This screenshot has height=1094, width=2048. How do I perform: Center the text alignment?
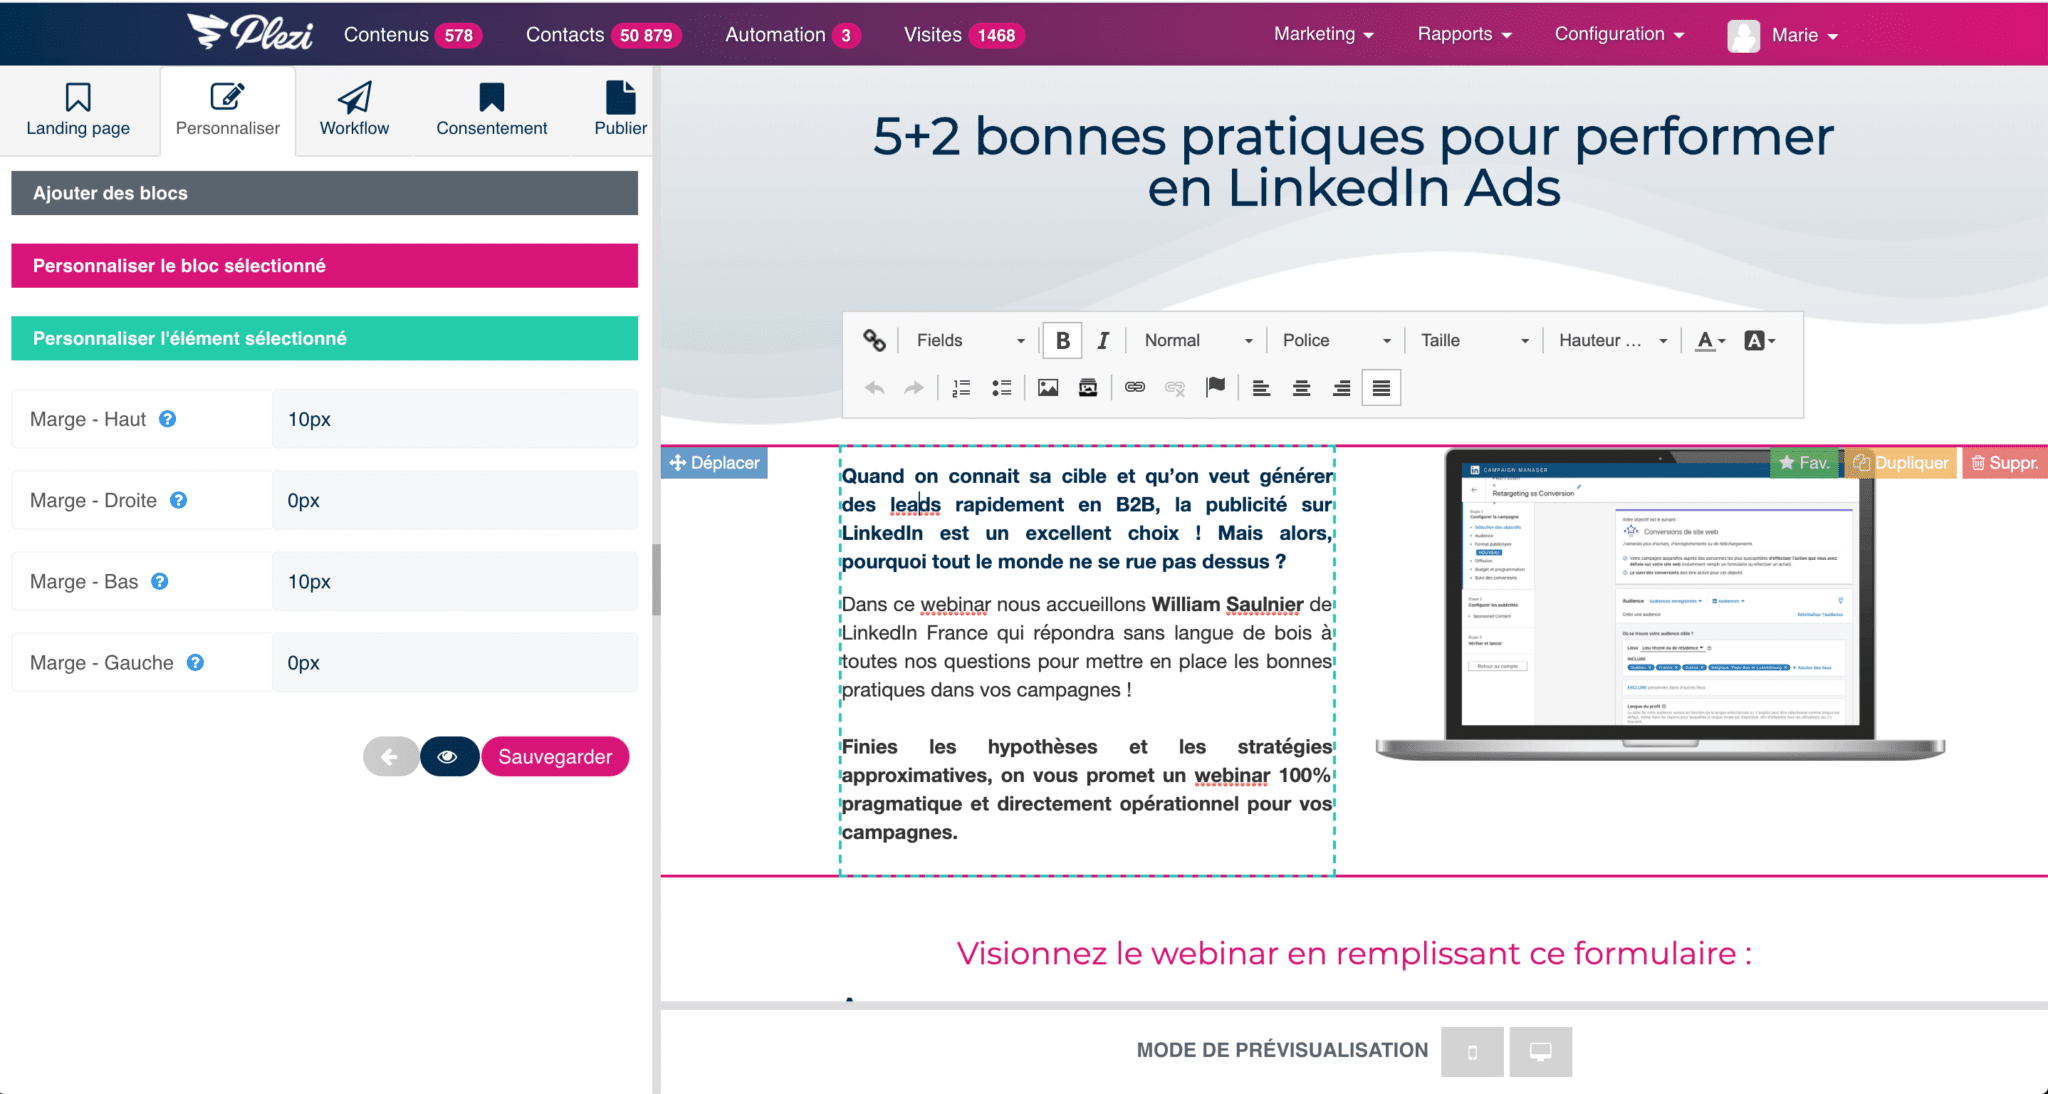(x=1301, y=388)
